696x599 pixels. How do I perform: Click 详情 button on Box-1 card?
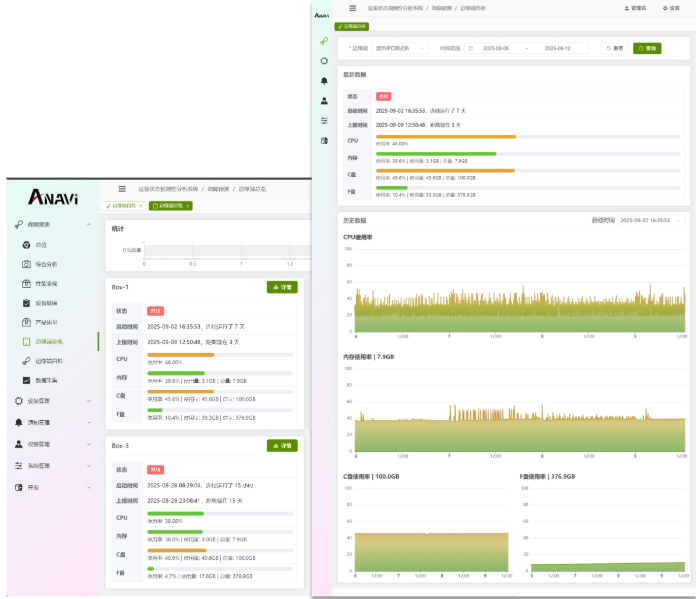(x=282, y=287)
